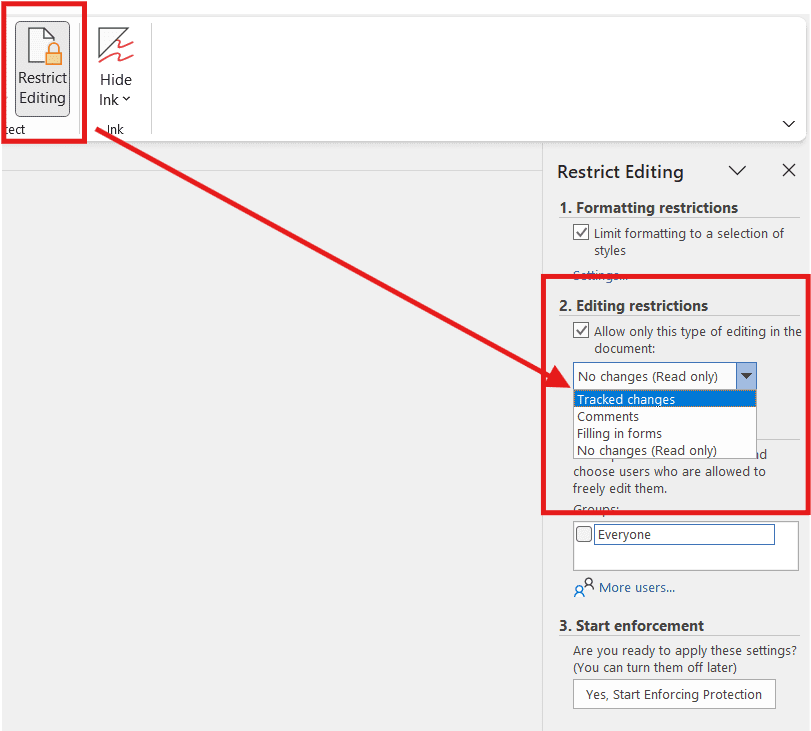Click the highlighted 'Tracked changes' entry
The height and width of the screenshot is (731, 811).
(x=626, y=398)
